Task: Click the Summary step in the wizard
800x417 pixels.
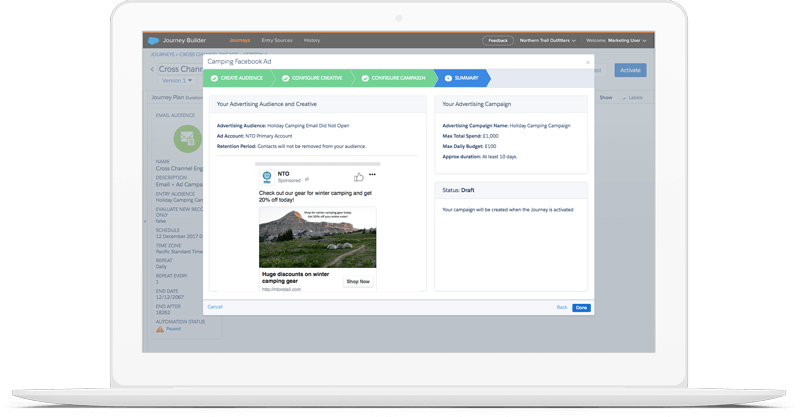Action: [466, 77]
